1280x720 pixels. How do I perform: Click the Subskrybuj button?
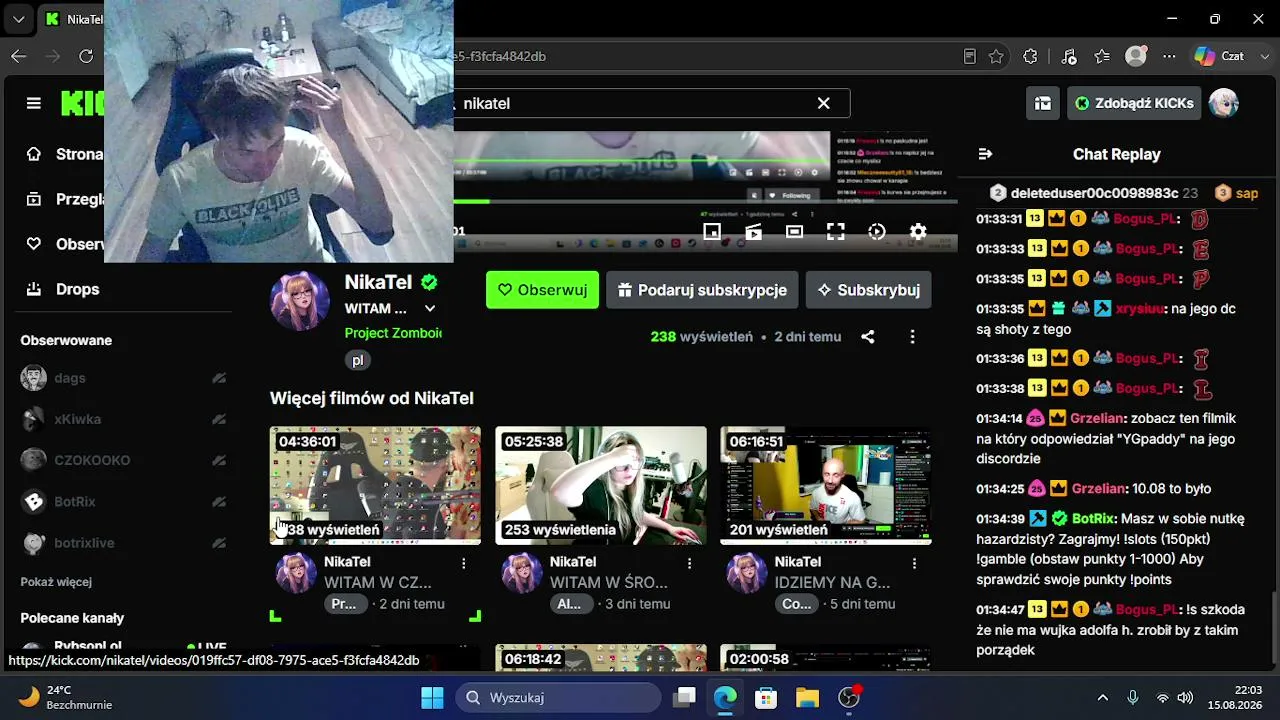[869, 290]
